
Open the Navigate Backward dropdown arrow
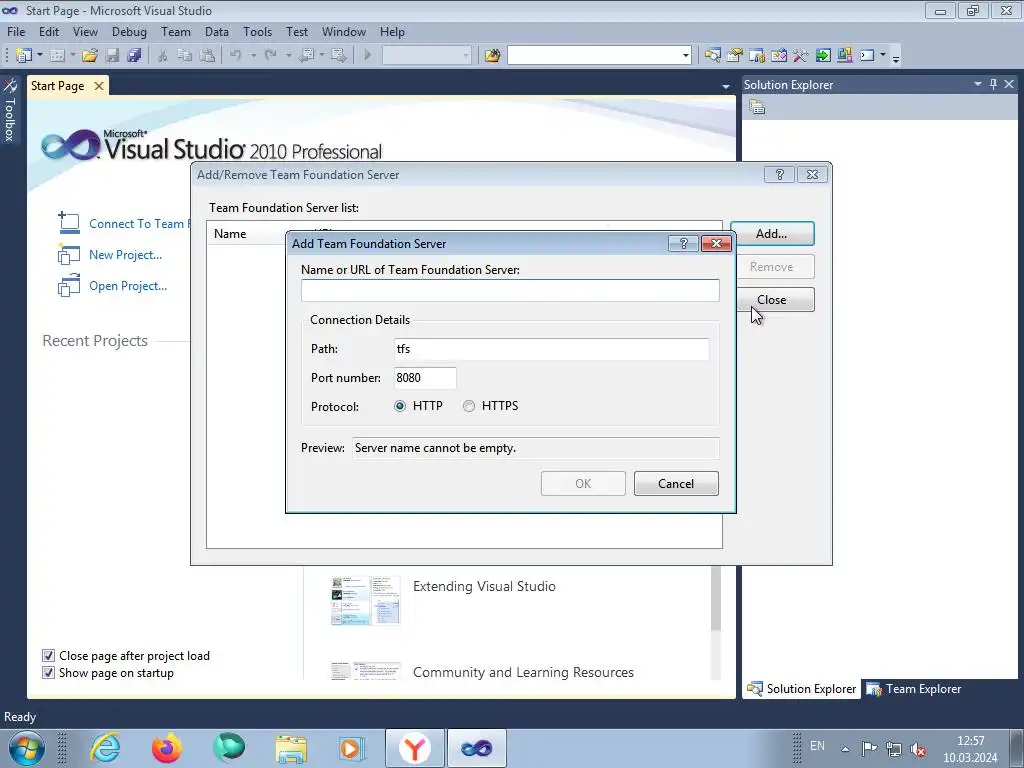click(322, 56)
